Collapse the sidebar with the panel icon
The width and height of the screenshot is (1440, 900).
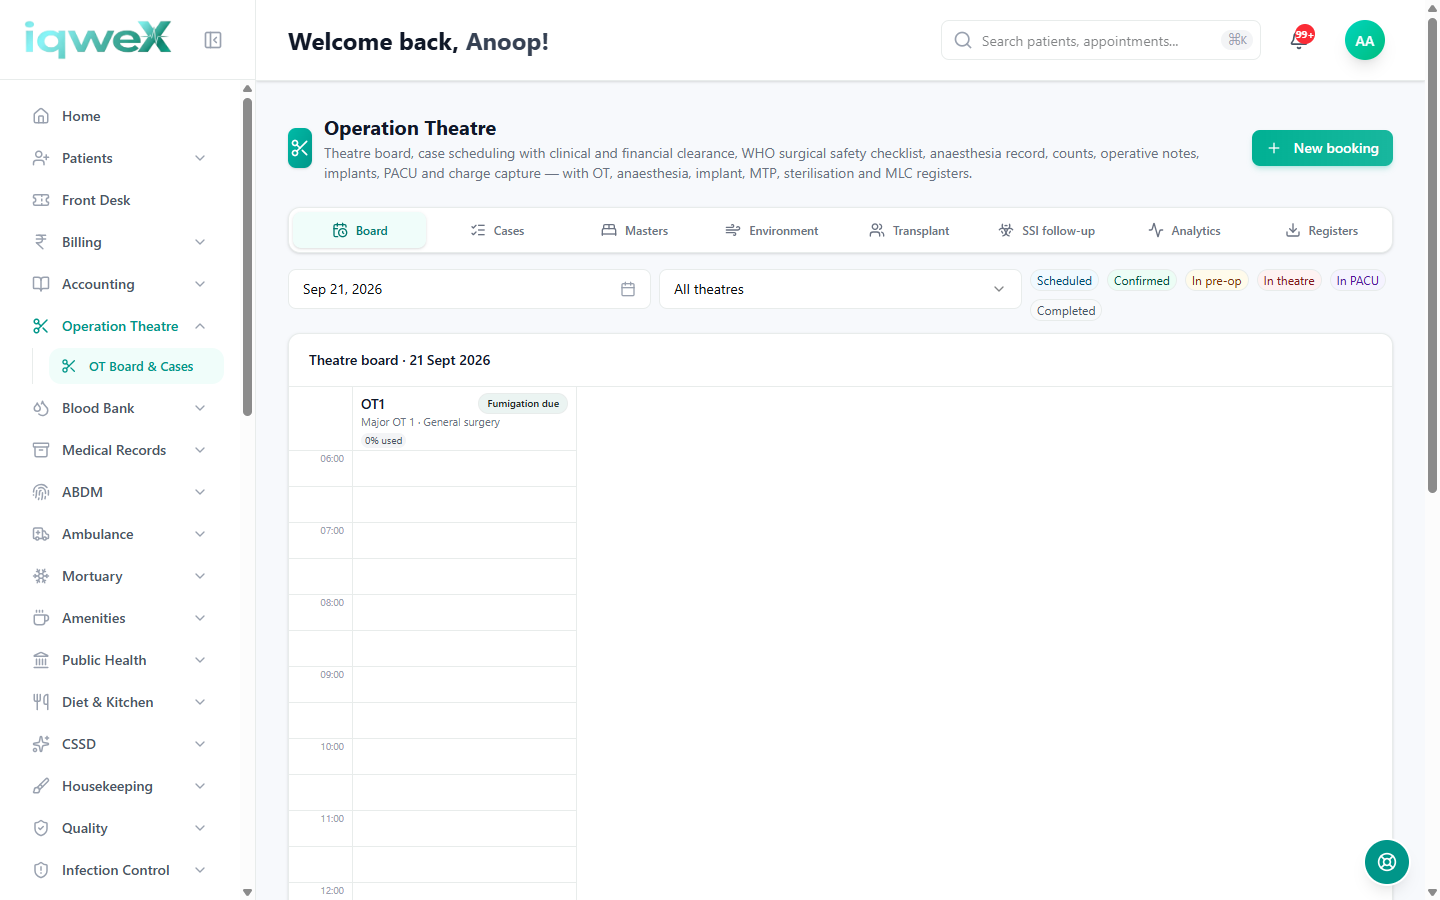point(213,40)
